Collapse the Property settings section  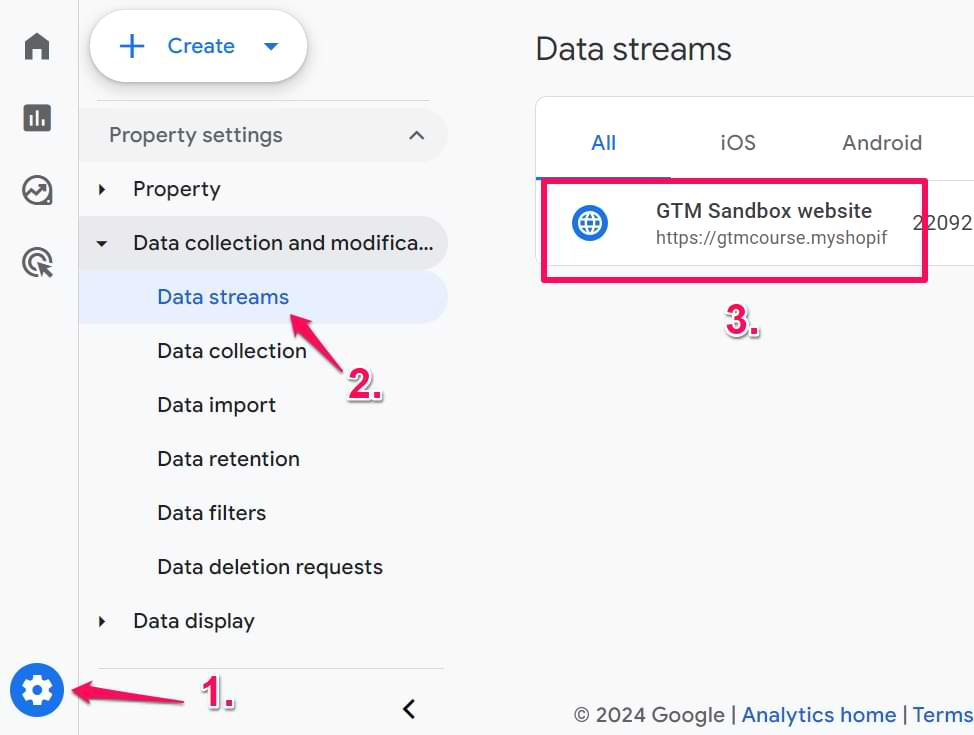tap(417, 135)
